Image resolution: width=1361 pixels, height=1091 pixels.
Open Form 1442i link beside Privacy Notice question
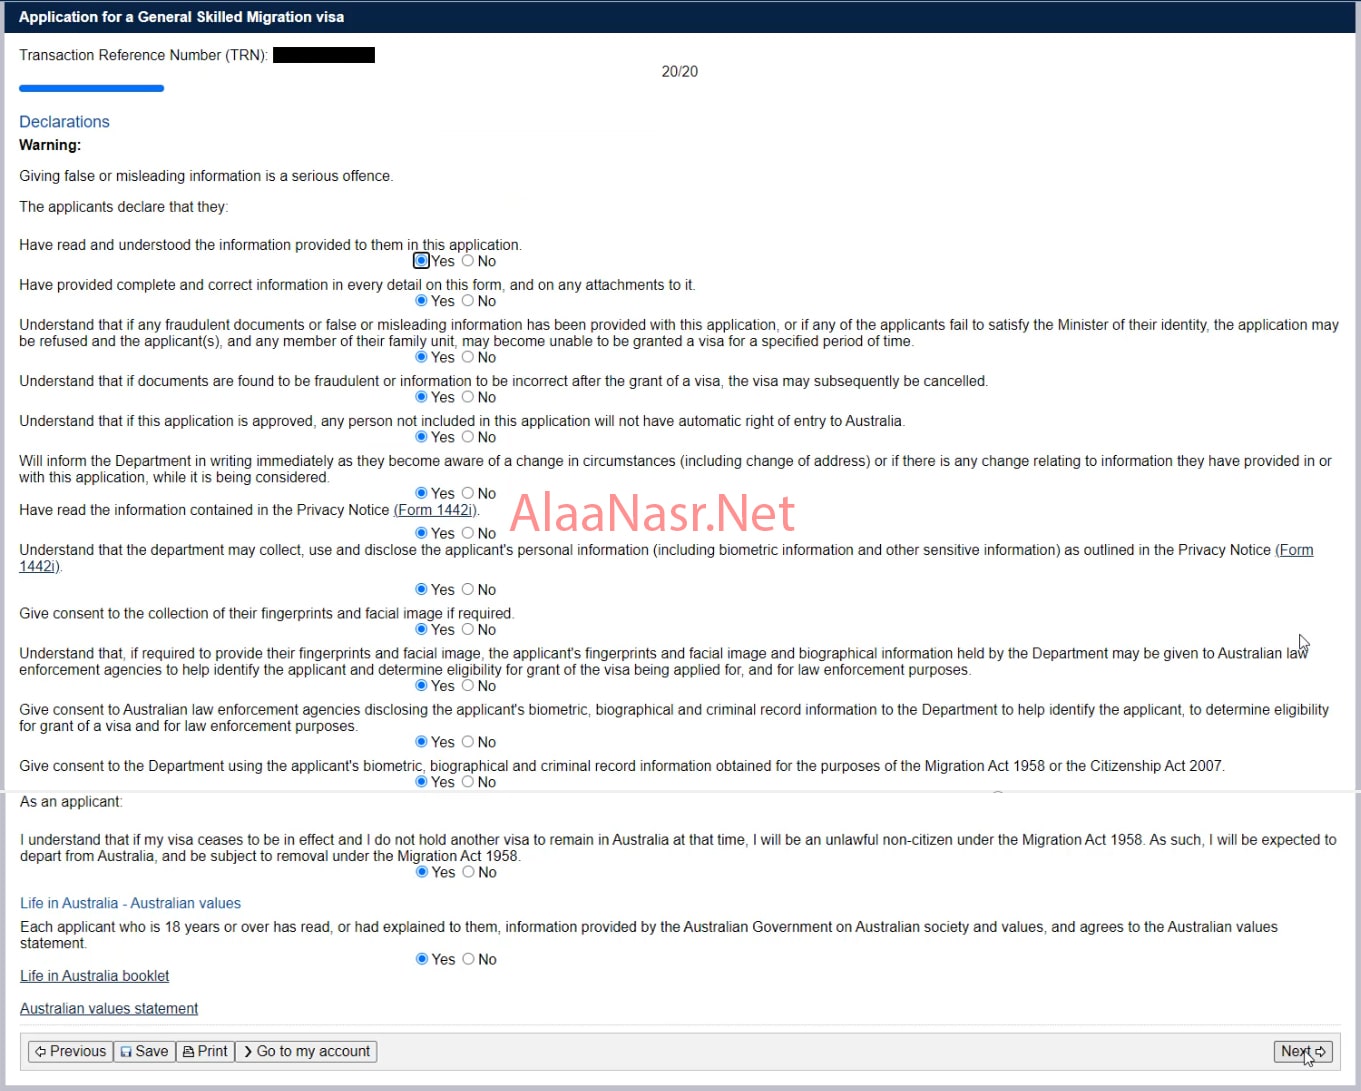pos(436,510)
